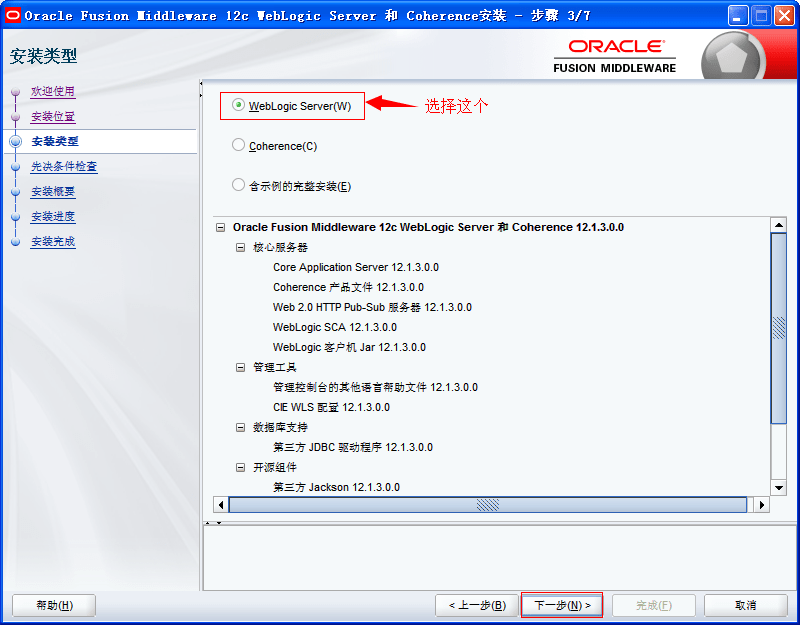Select the WebLogic Server(W) radio button
This screenshot has height=625, width=800.
click(238, 105)
